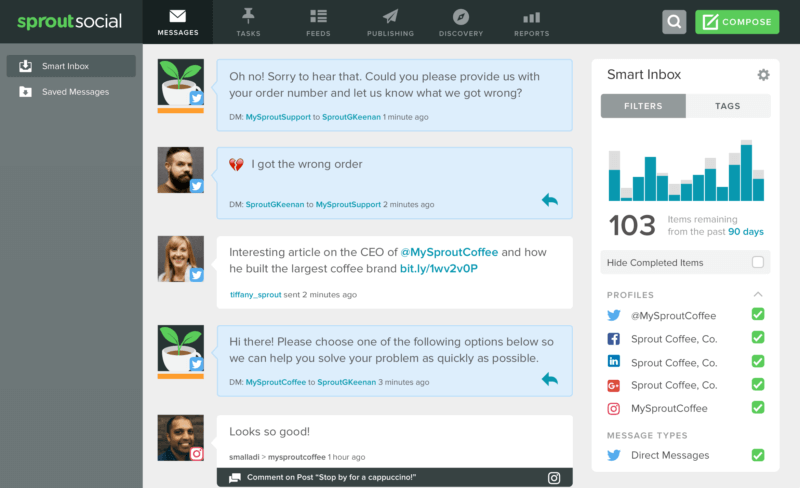This screenshot has height=488, width=800.
Task: Open the bit.ly/1wv2v0P link
Action: (x=439, y=269)
